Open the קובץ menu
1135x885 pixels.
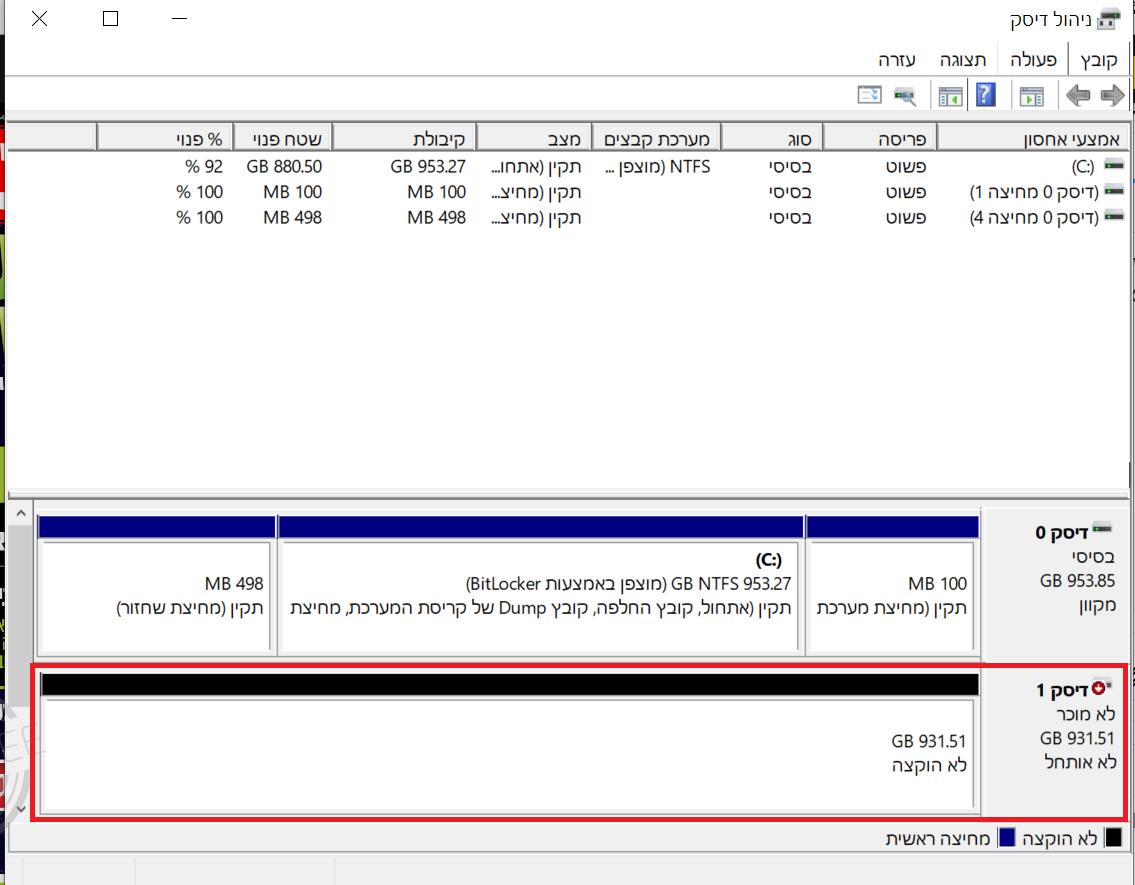pyautogui.click(x=1099, y=60)
